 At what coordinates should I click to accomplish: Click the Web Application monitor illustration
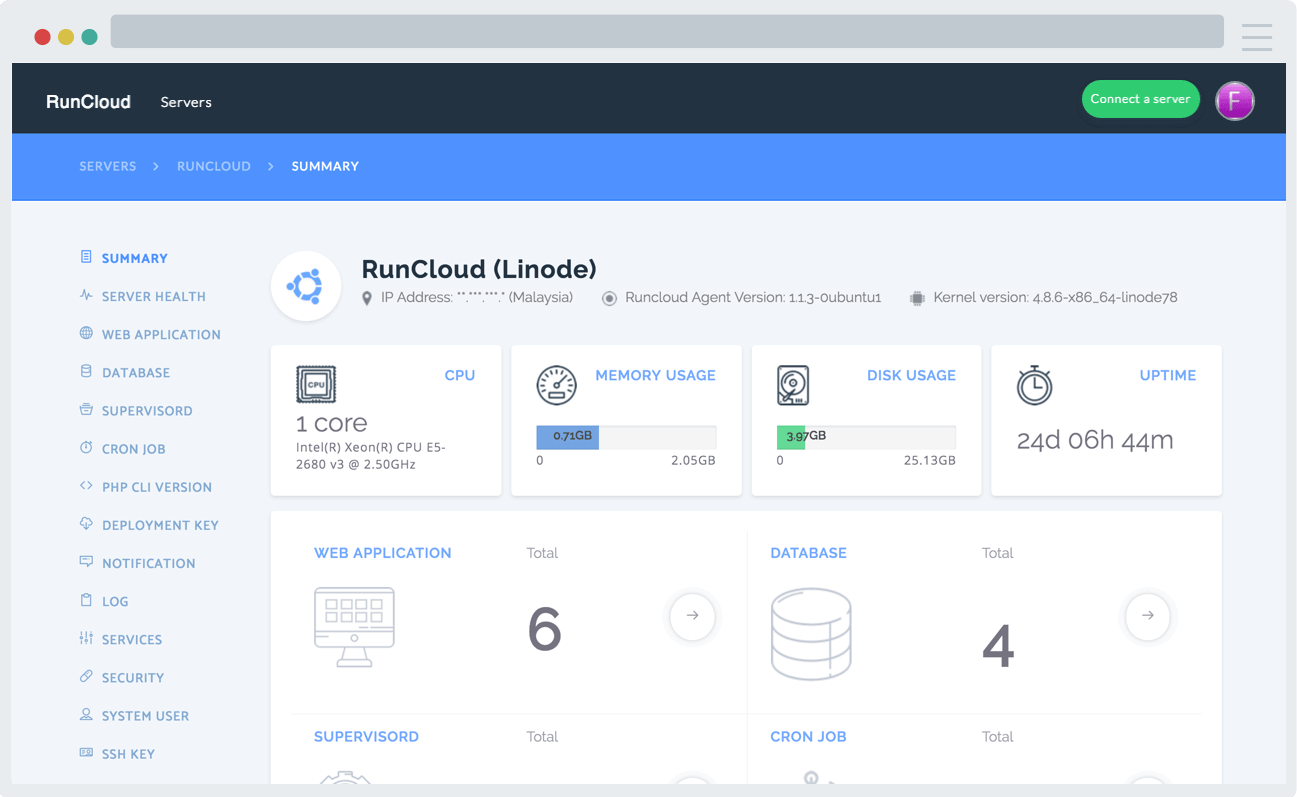coord(354,627)
